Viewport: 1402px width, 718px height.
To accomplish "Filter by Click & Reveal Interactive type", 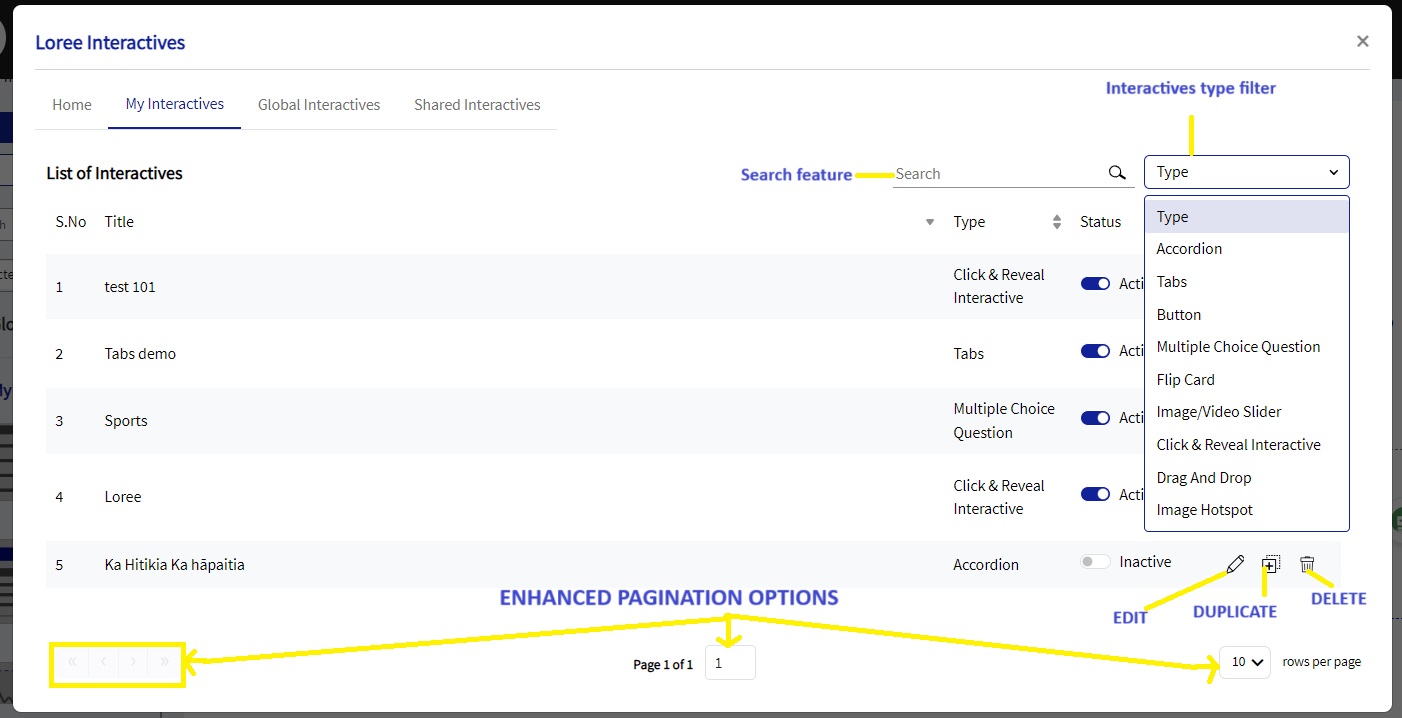I will [x=1247, y=445].
